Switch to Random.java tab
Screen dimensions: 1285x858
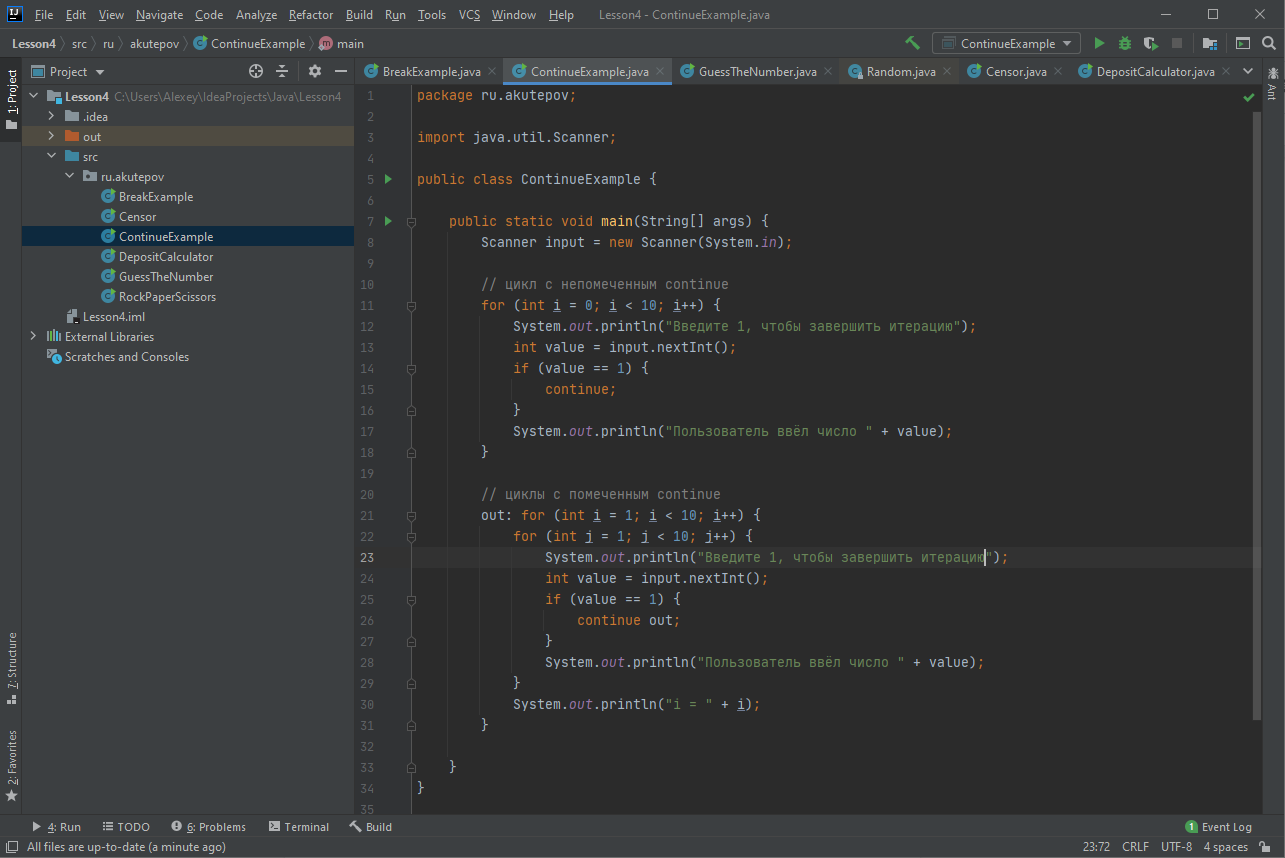pos(900,72)
